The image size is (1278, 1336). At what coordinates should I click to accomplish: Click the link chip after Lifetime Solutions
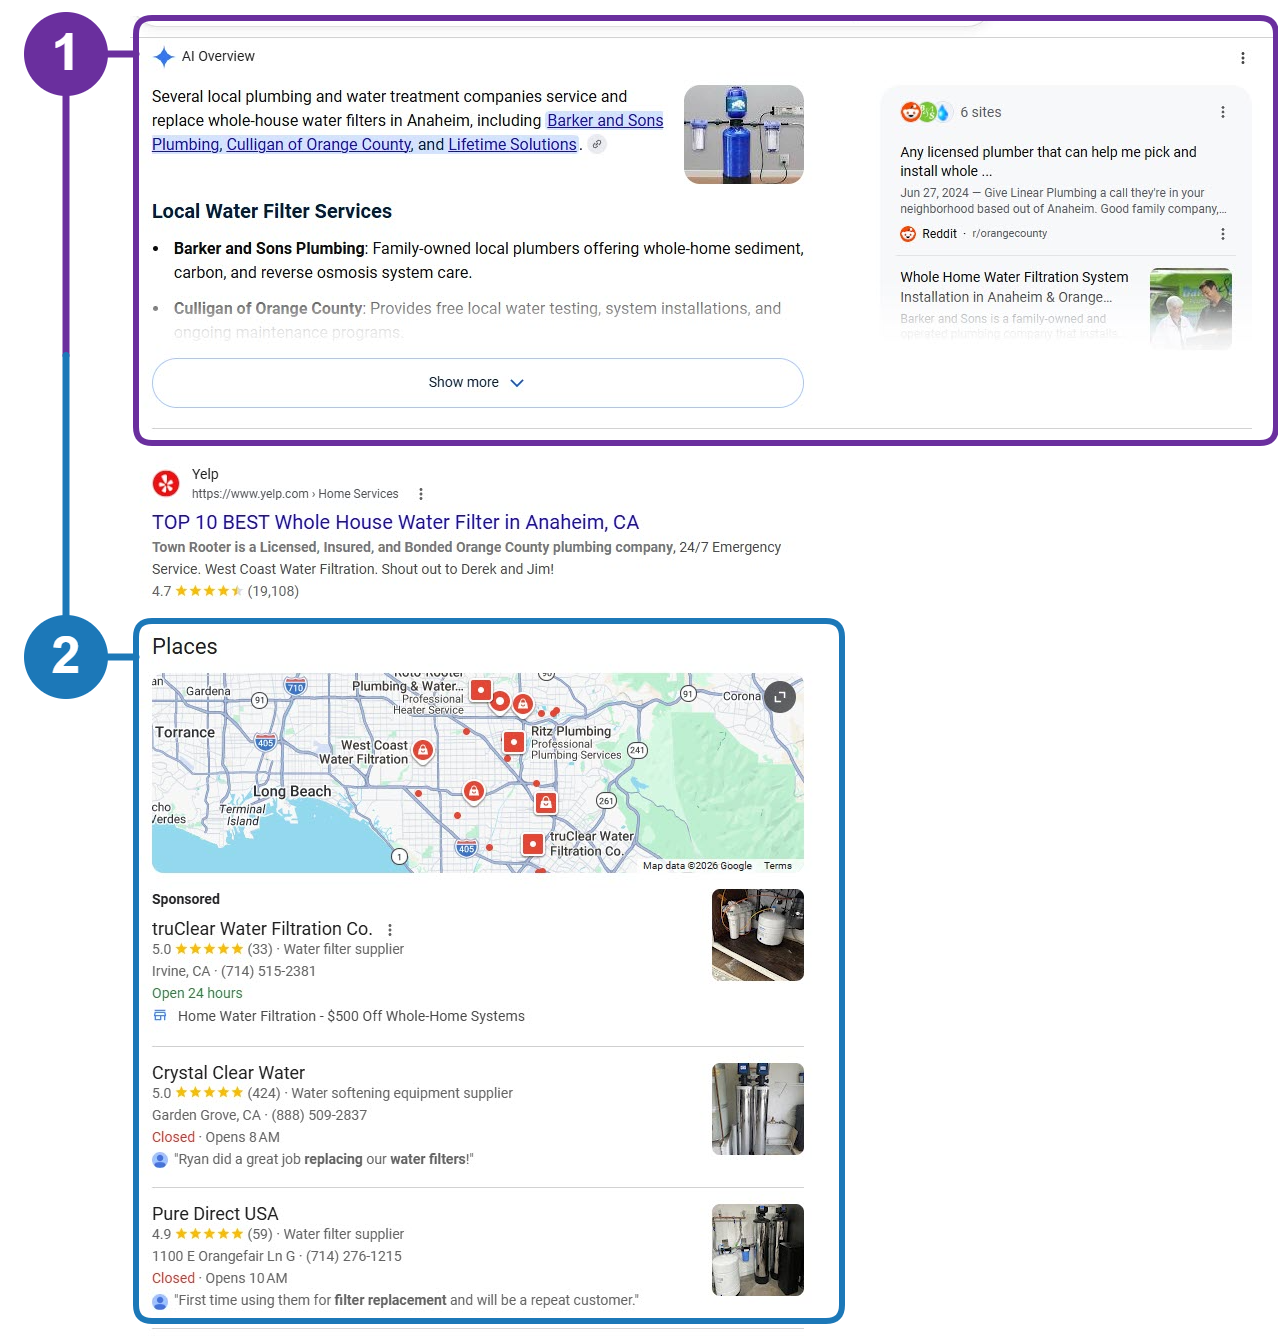click(597, 144)
